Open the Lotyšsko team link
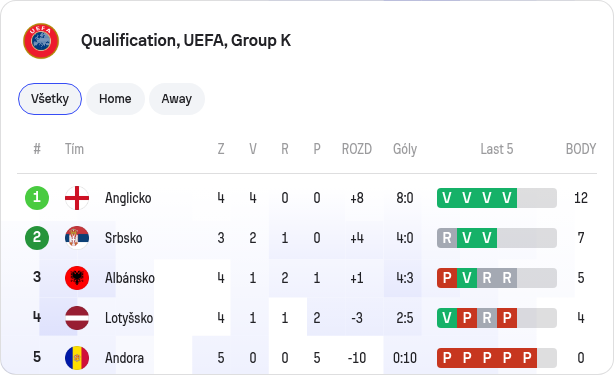614x375 pixels. (x=129, y=318)
